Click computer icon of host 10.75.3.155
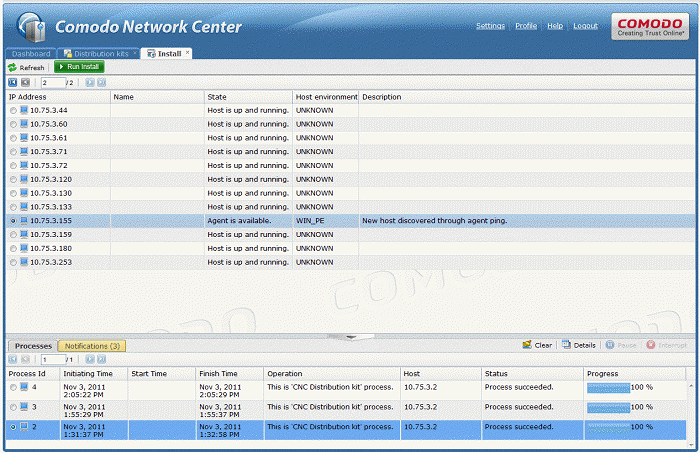 pyautogui.click(x=24, y=220)
